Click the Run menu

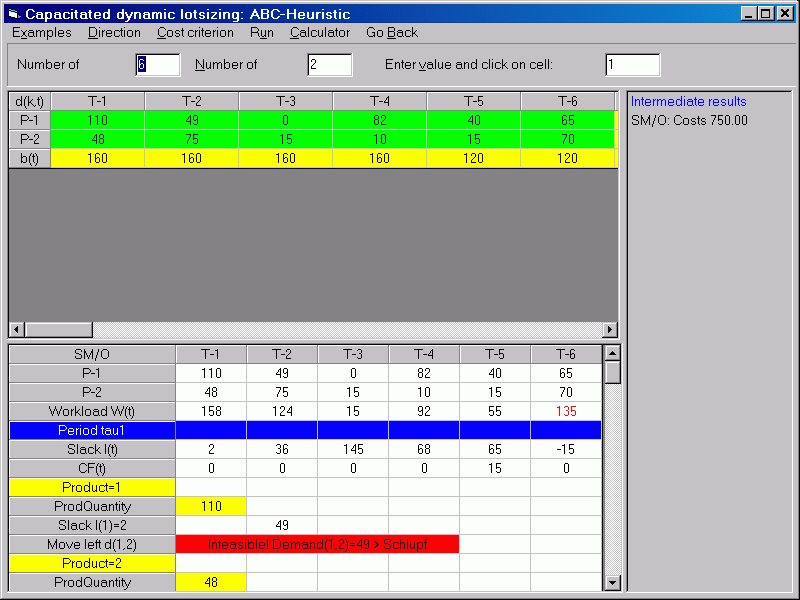[x=262, y=33]
